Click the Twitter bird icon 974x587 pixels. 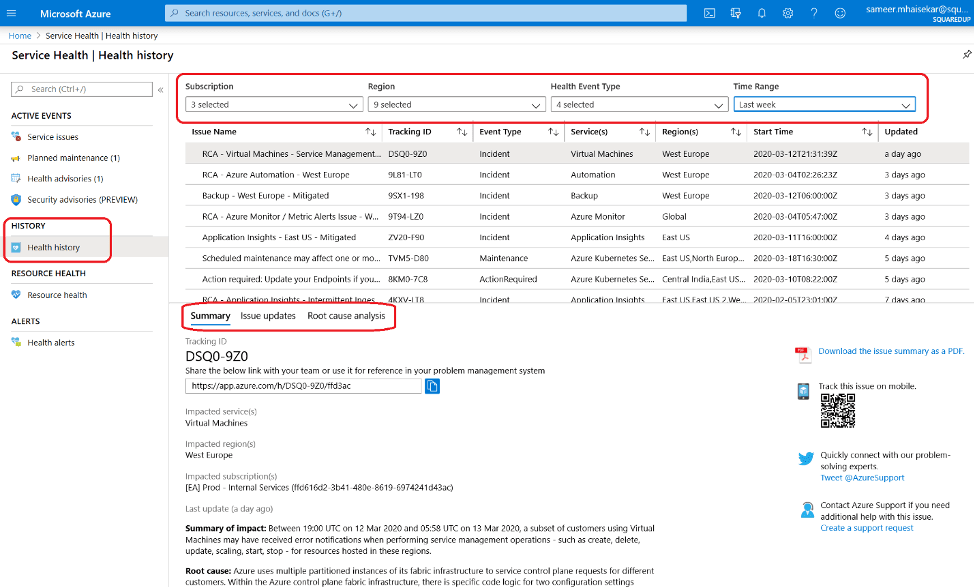(x=806, y=458)
